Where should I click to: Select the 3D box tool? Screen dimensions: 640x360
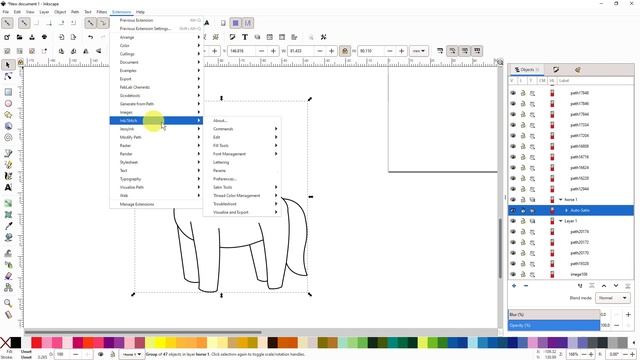(x=8, y=126)
